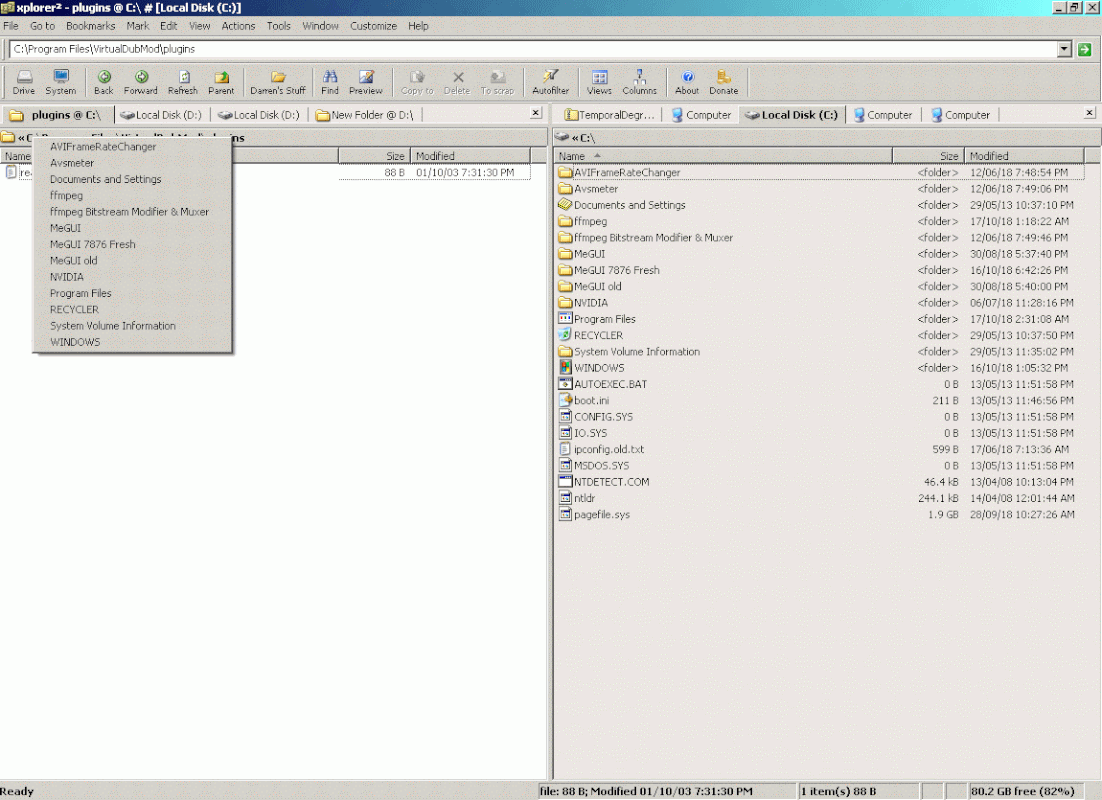The height and width of the screenshot is (800, 1102).
Task: Close the right pane tab strip
Action: click(x=1089, y=112)
